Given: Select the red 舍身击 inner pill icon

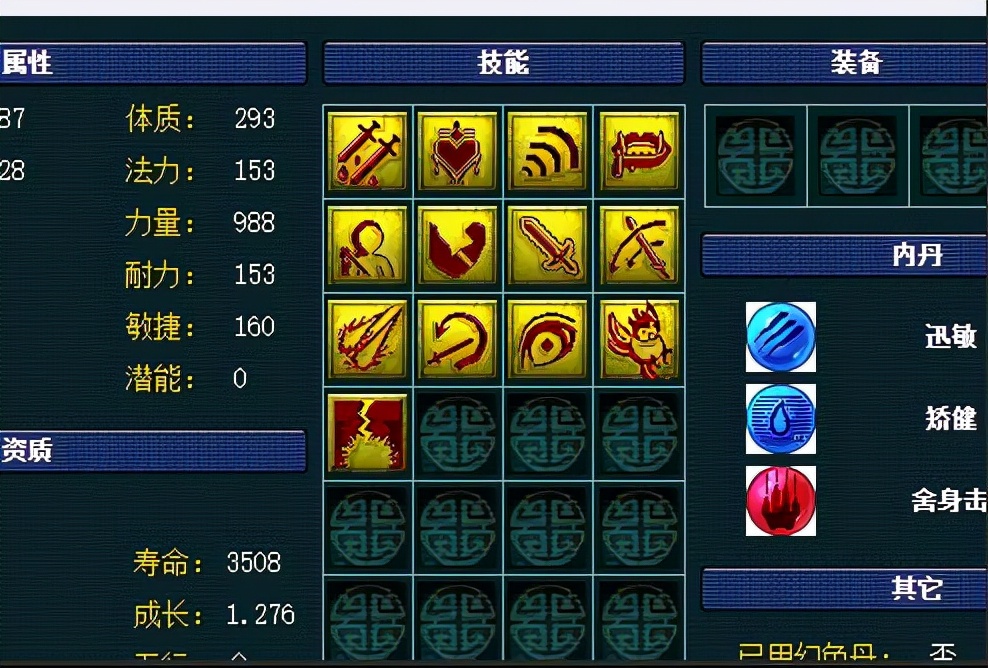Looking at the screenshot, I should click(x=781, y=501).
